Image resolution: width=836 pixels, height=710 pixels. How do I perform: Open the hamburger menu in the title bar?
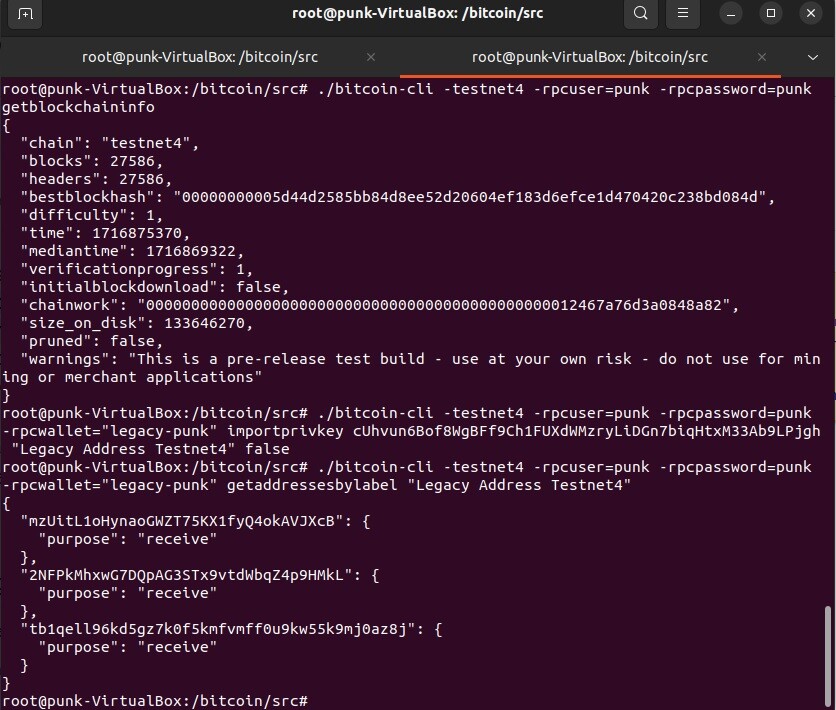(x=682, y=13)
